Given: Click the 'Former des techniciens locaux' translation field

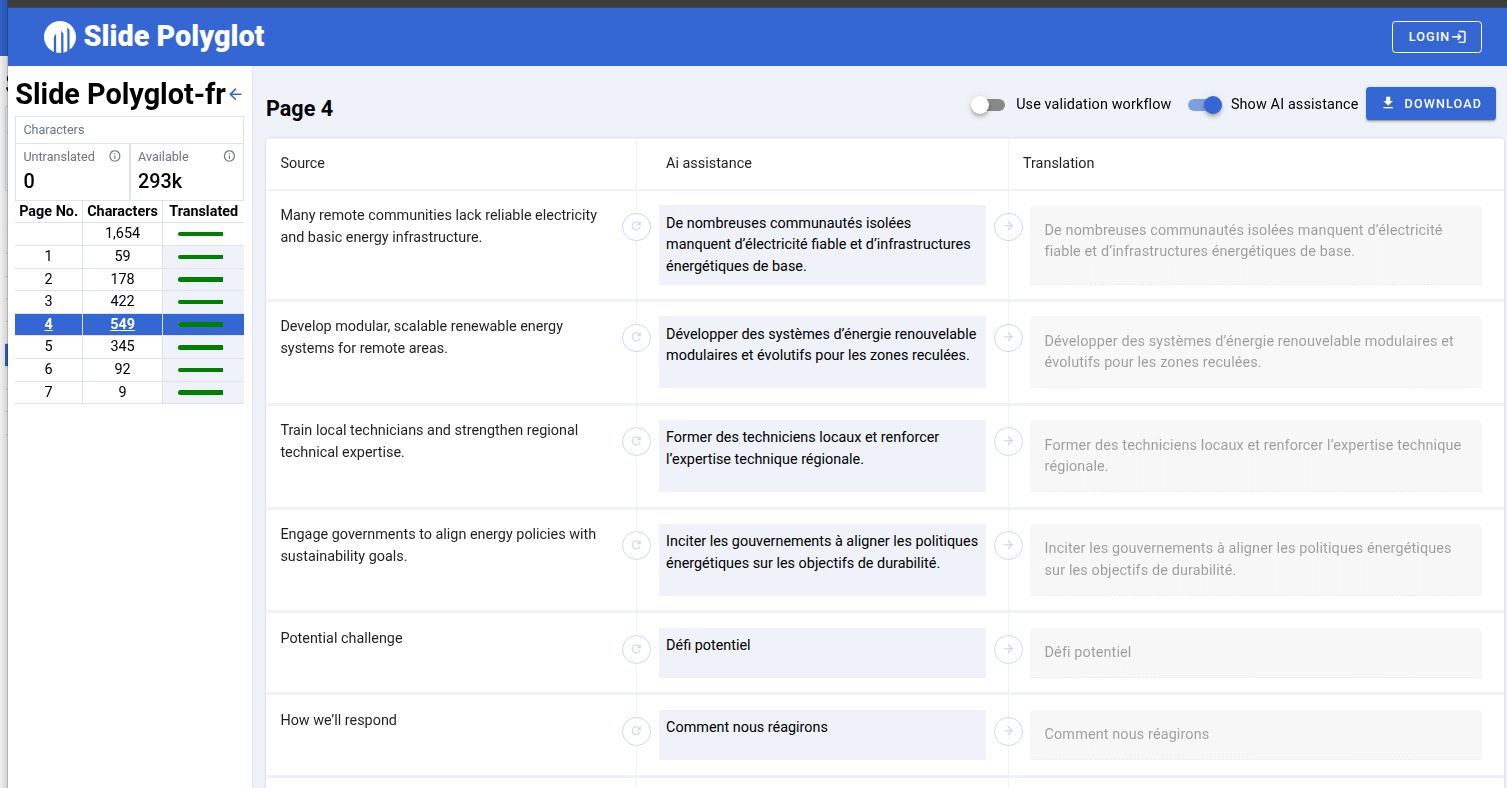Looking at the screenshot, I should (1255, 455).
